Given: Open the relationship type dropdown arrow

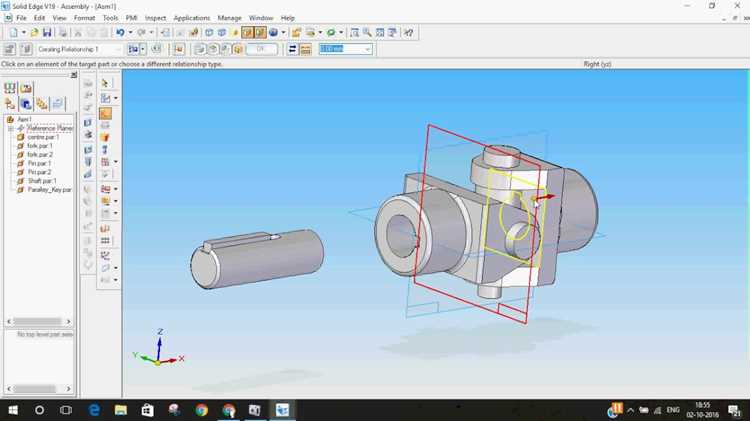Looking at the screenshot, I should [143, 49].
